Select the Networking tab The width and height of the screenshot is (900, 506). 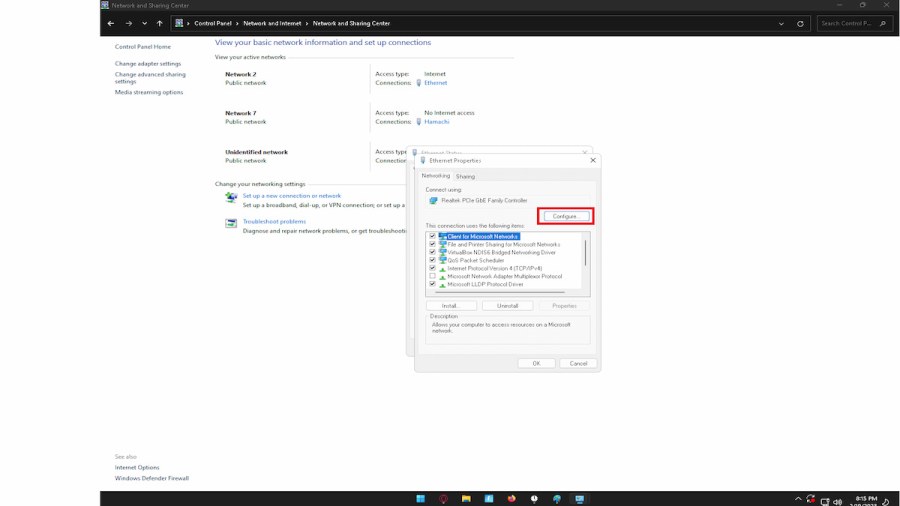coord(436,176)
